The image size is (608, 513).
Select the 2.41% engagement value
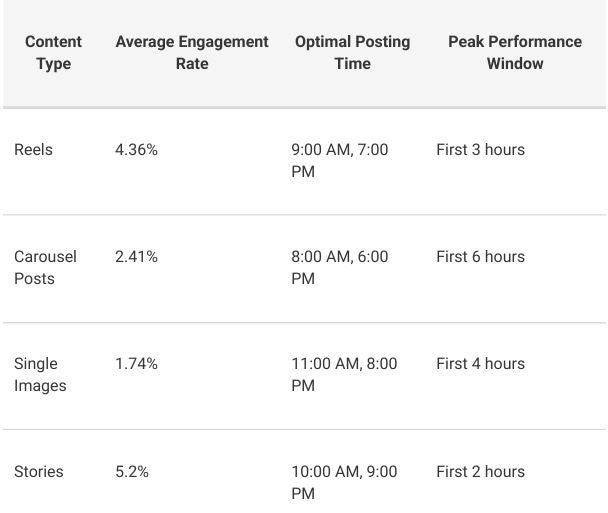tap(136, 257)
